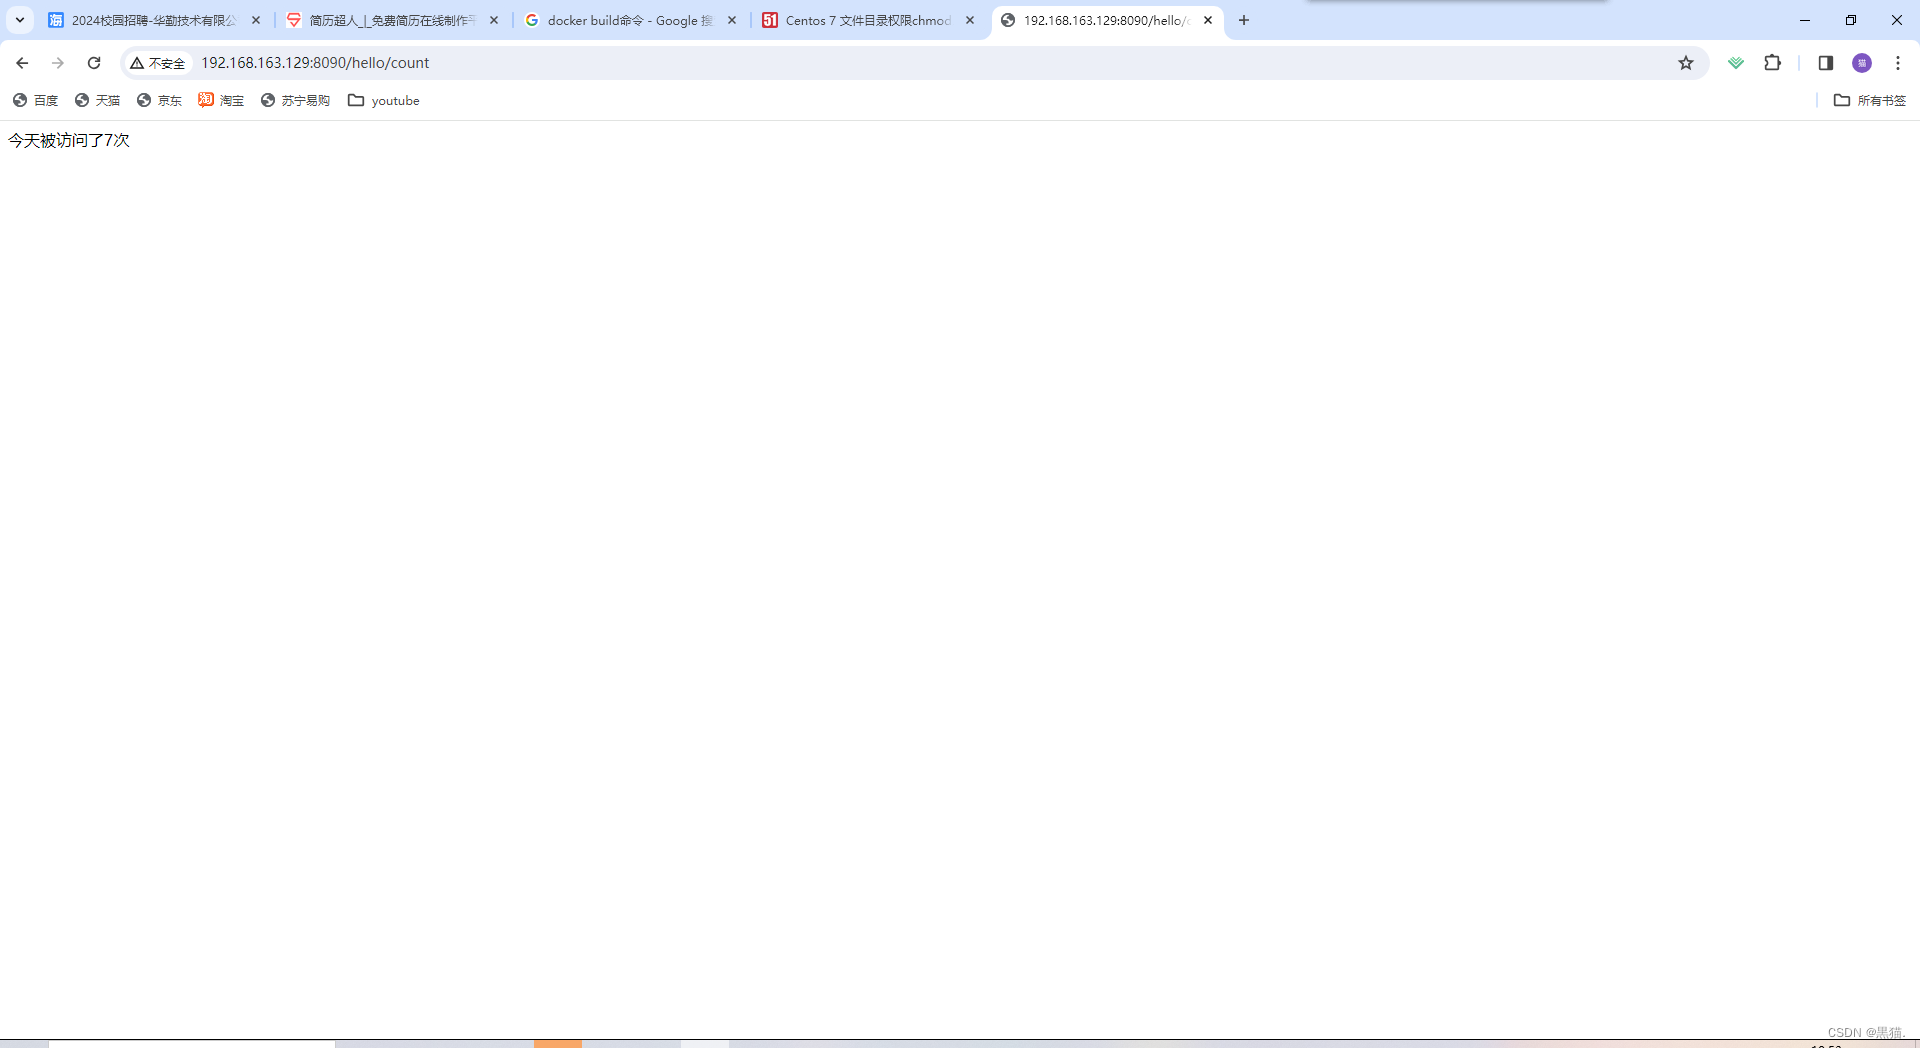This screenshot has width=1920, height=1048.
Task: Reload the current page
Action: [94, 63]
